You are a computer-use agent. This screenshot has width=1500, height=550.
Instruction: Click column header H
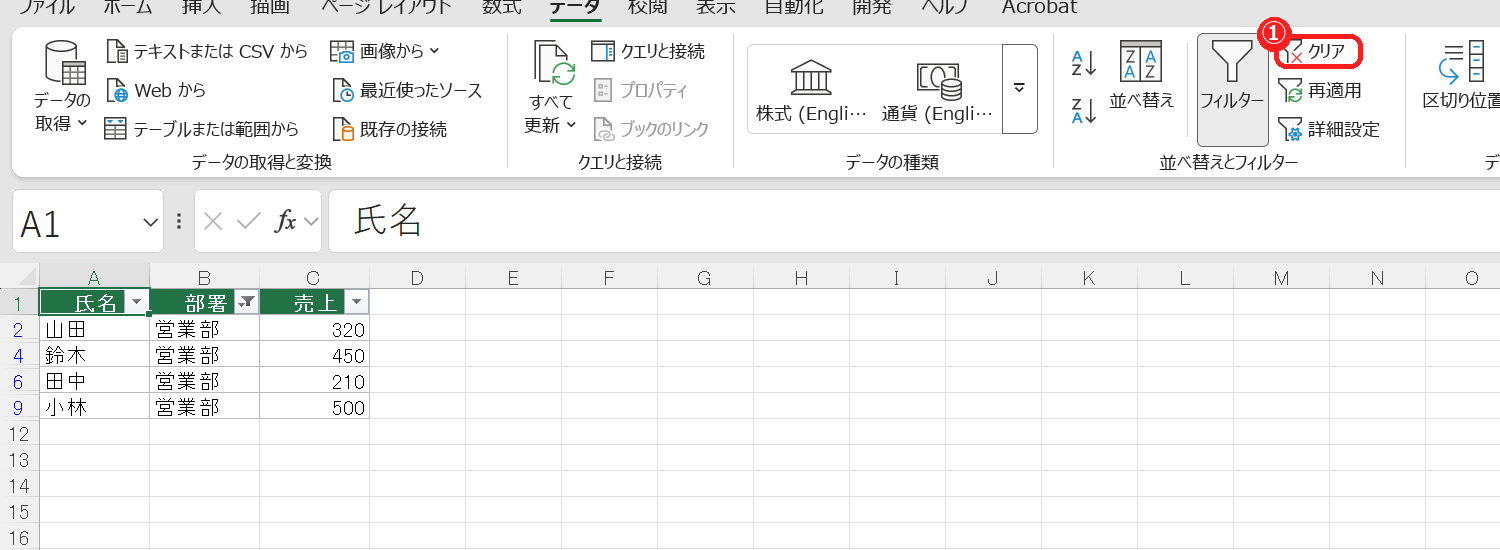(x=801, y=277)
